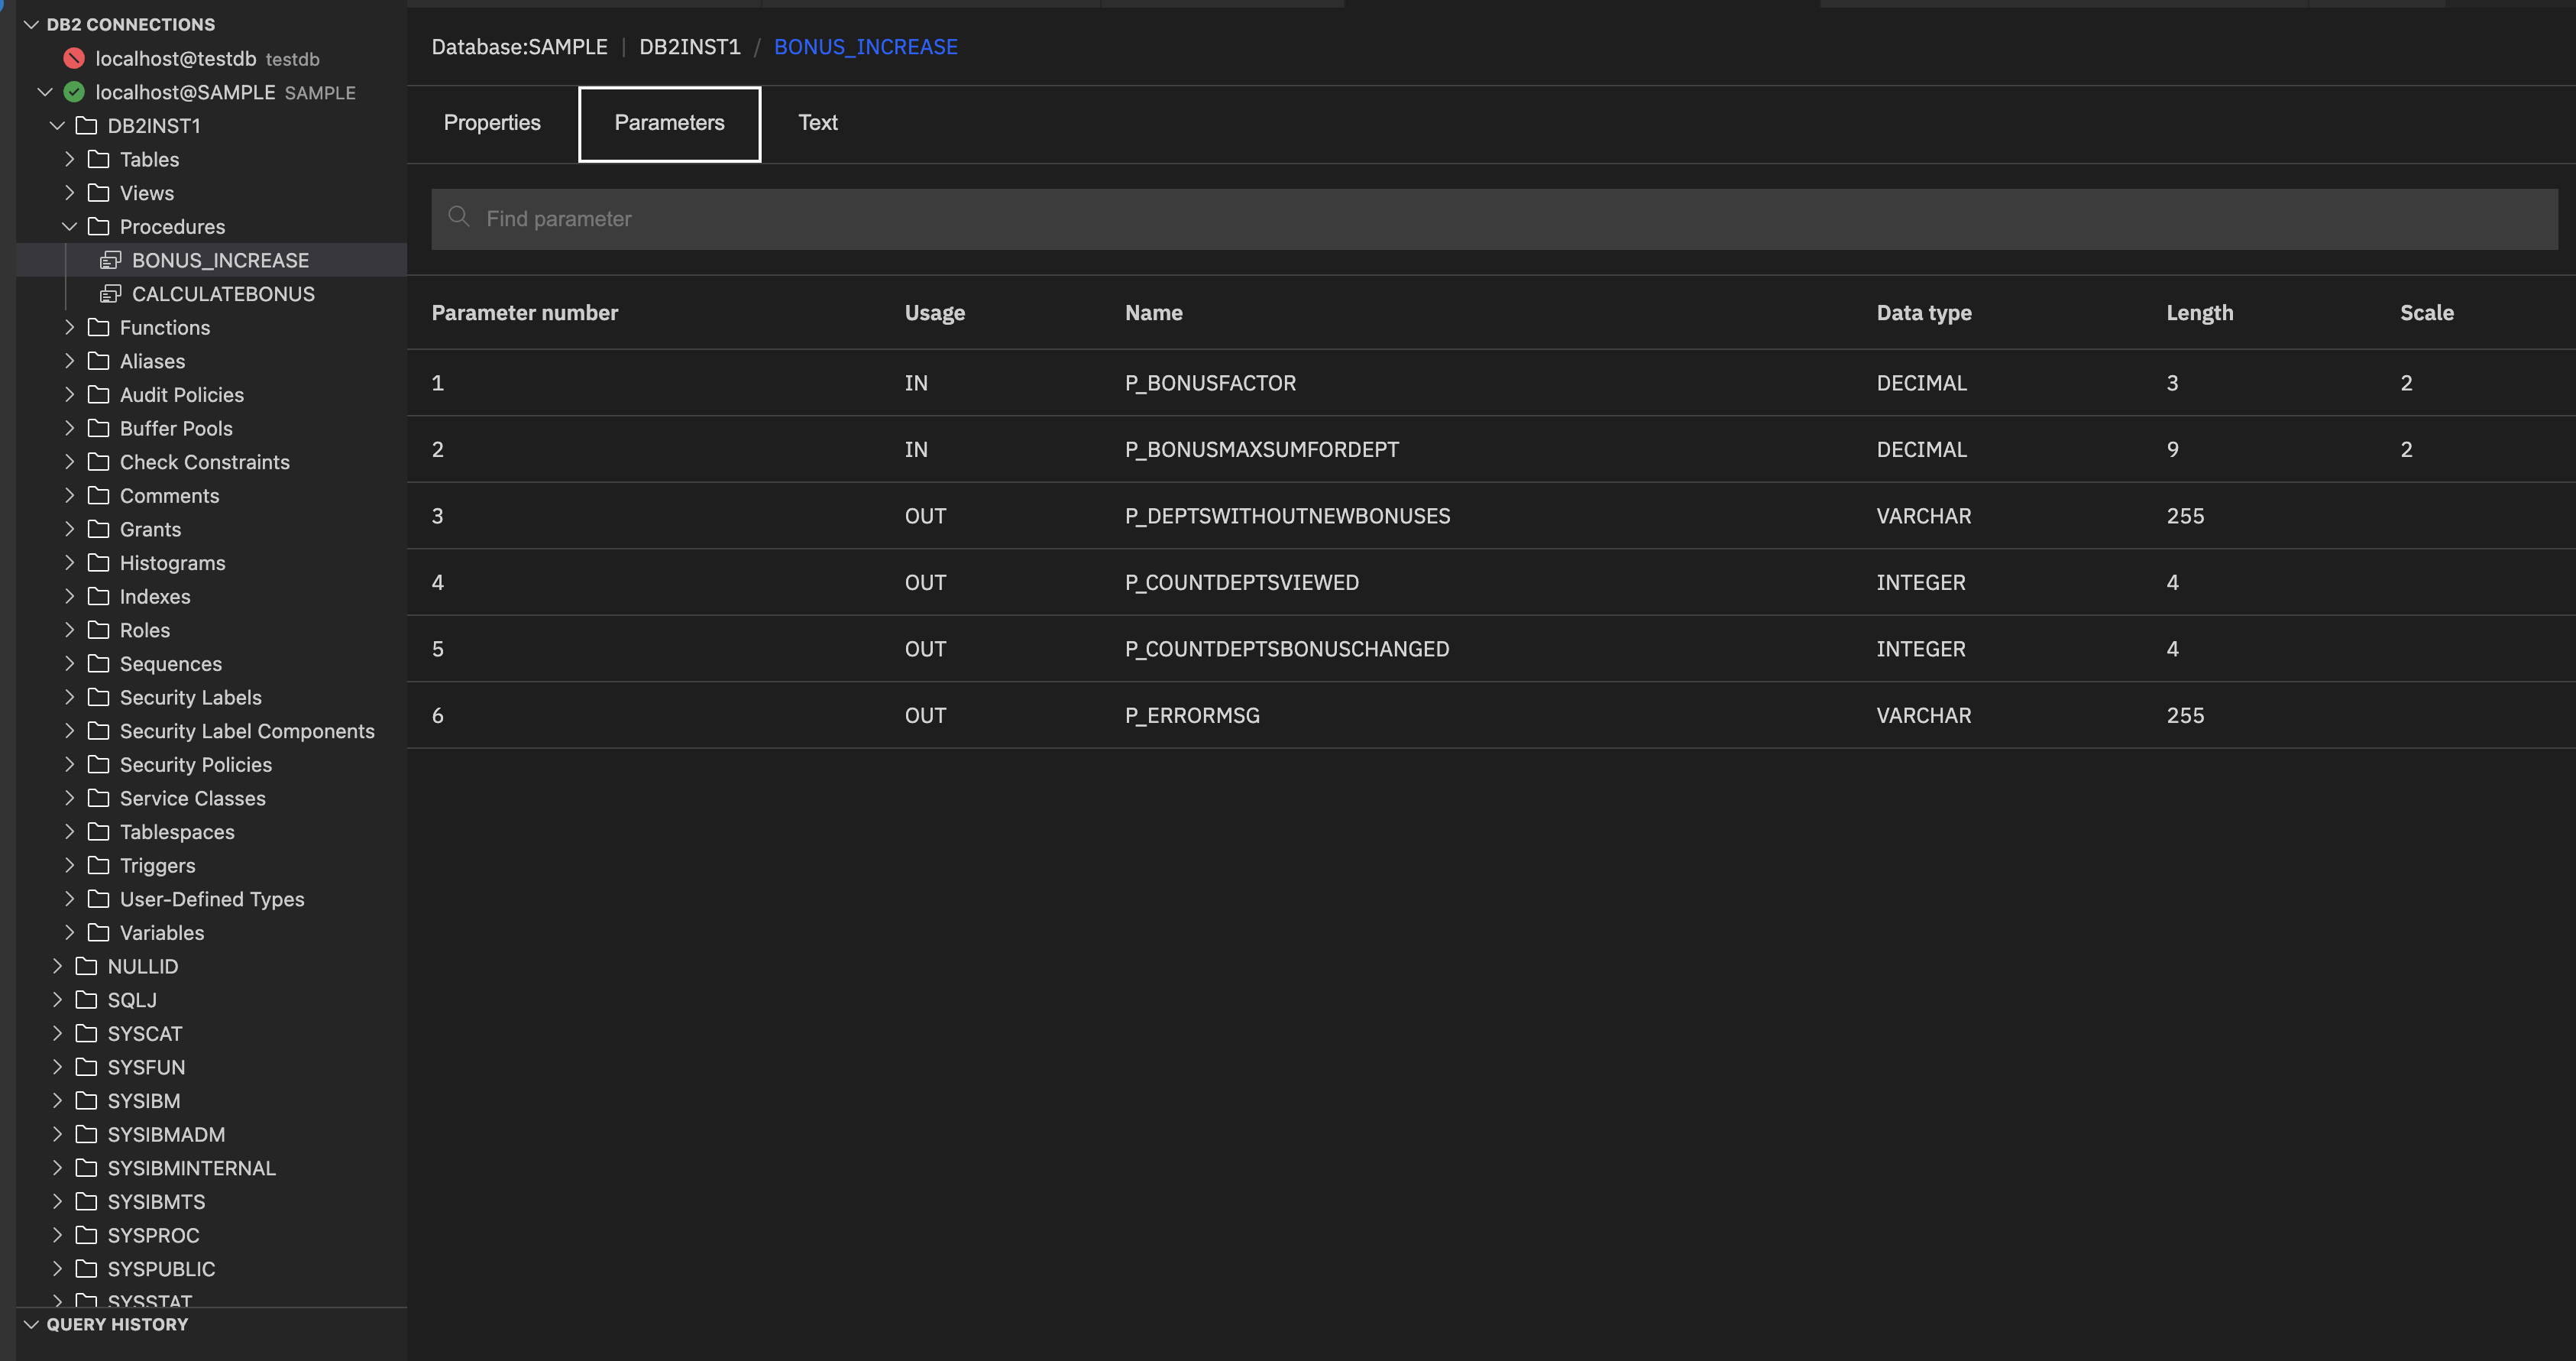Viewport: 2576px width, 1361px height.
Task: Open the DB2INST1 breadcrumb link
Action: [x=690, y=46]
